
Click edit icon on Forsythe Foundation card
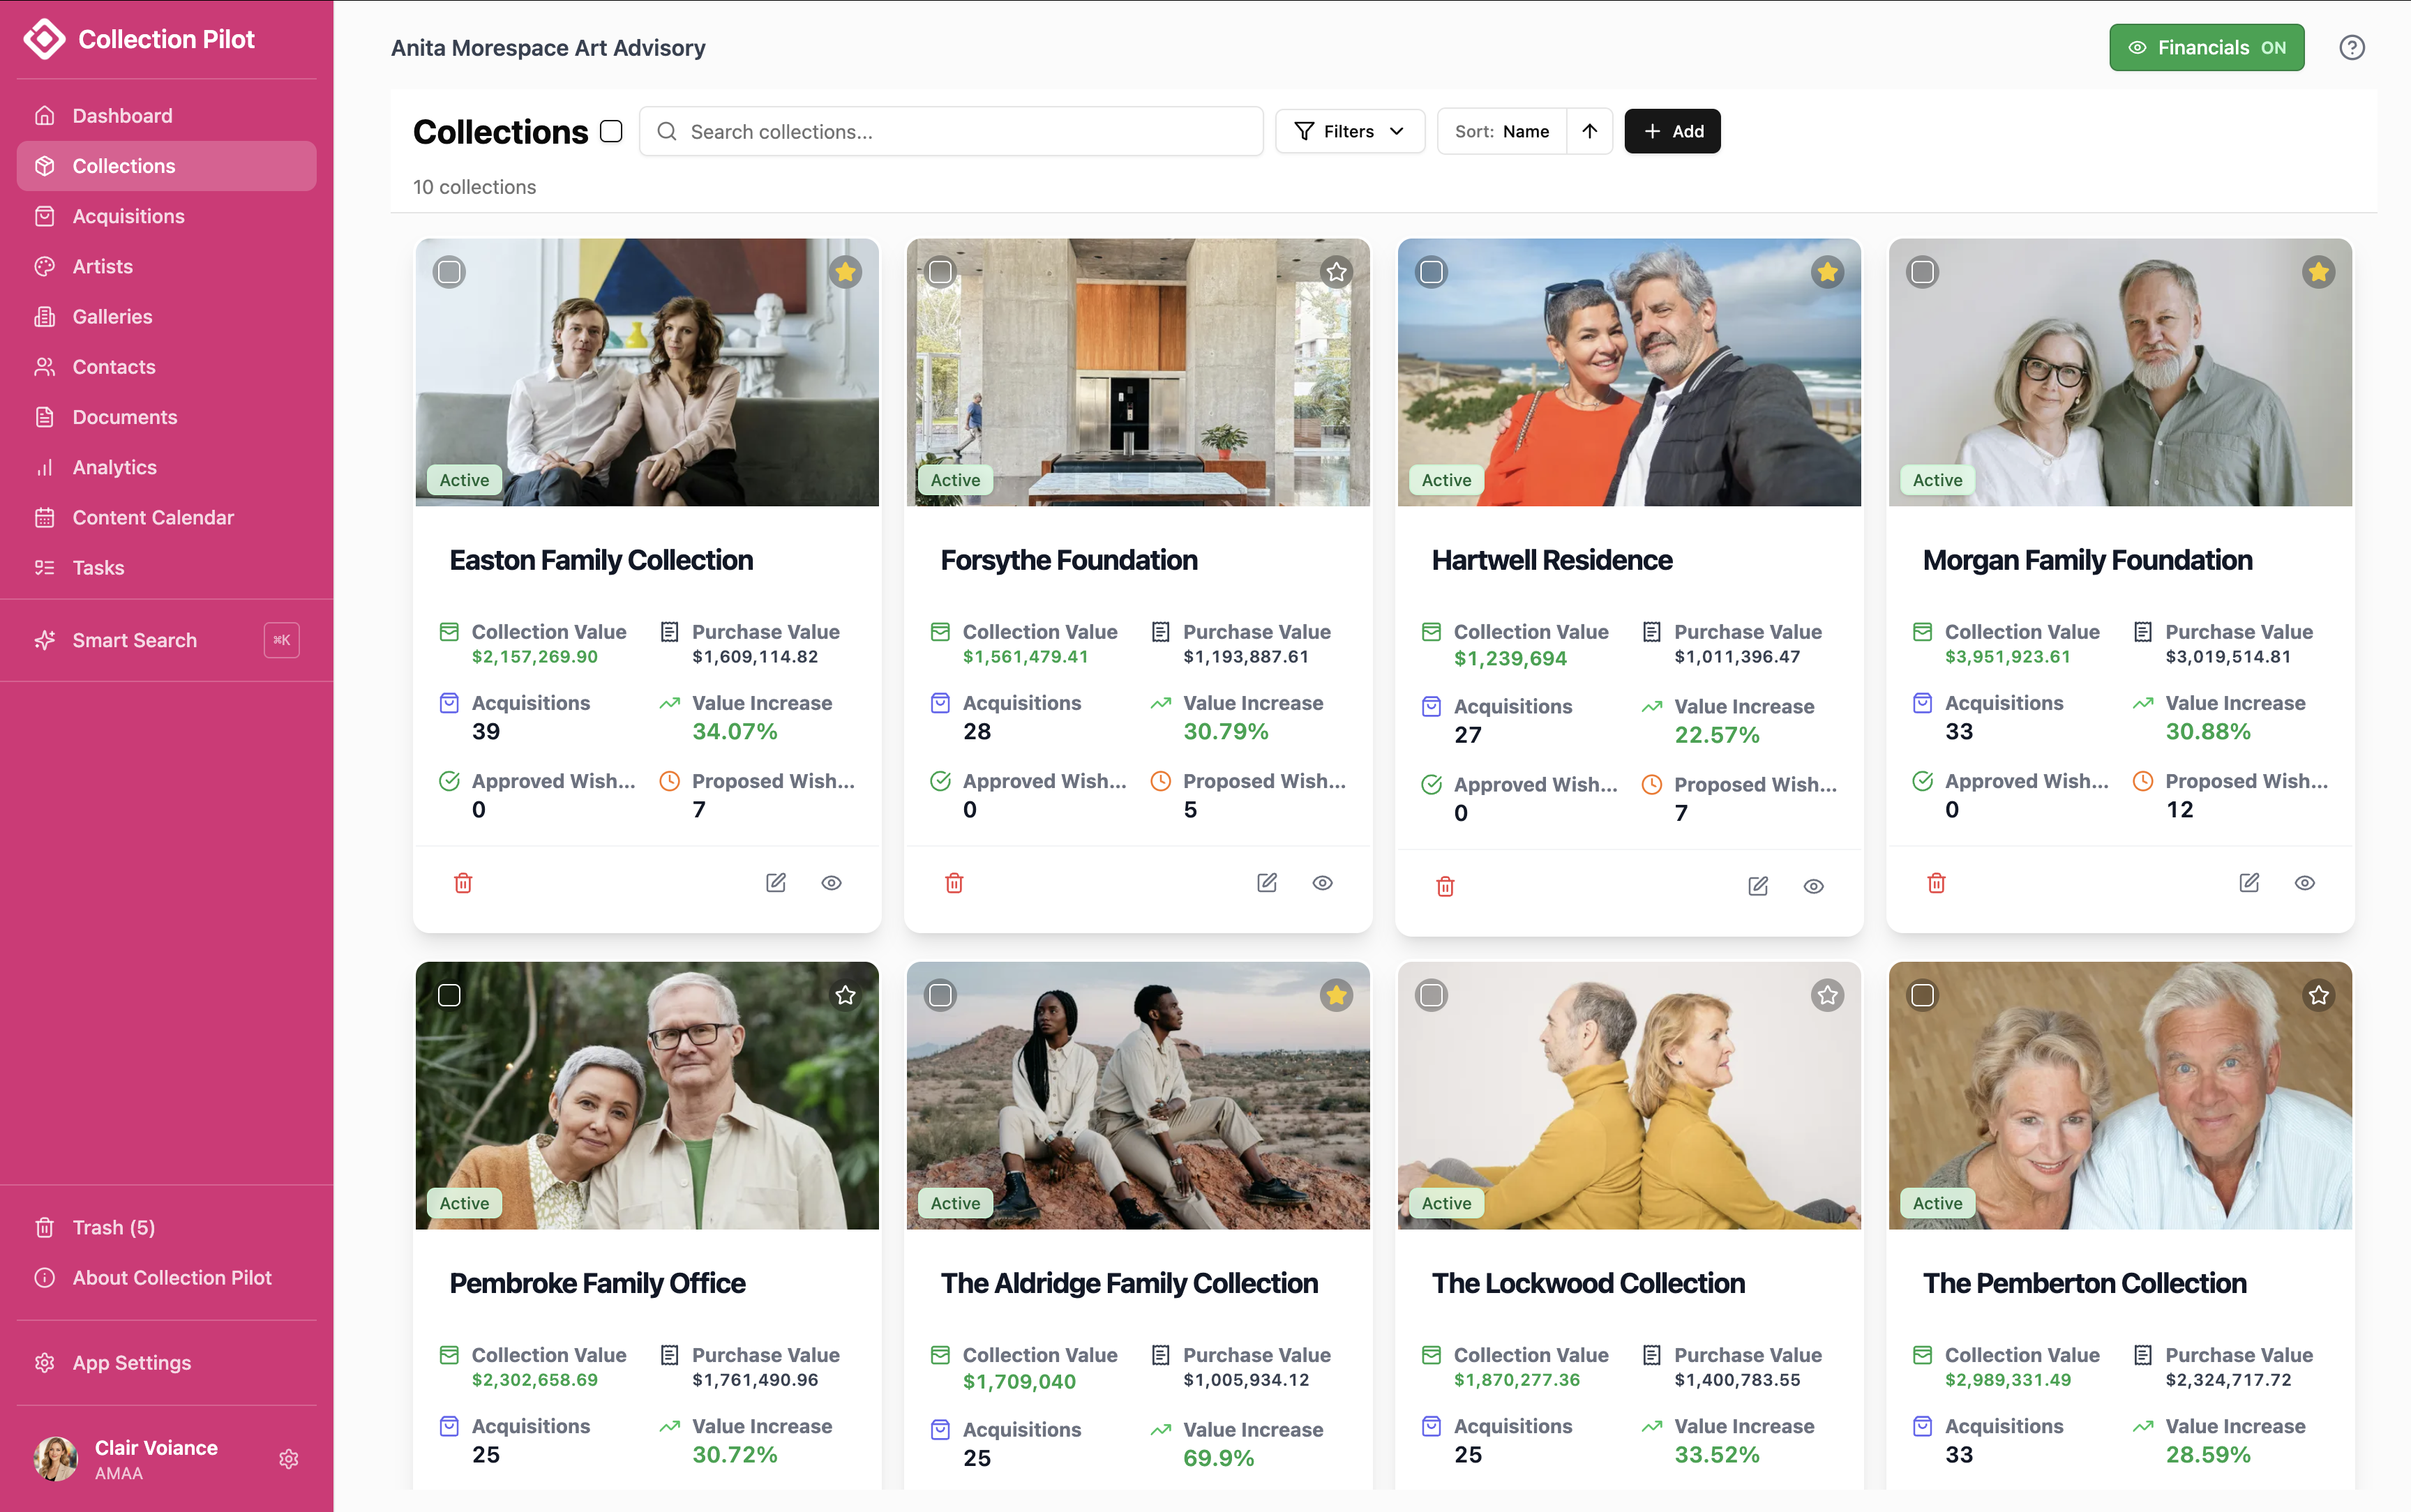point(1267,883)
